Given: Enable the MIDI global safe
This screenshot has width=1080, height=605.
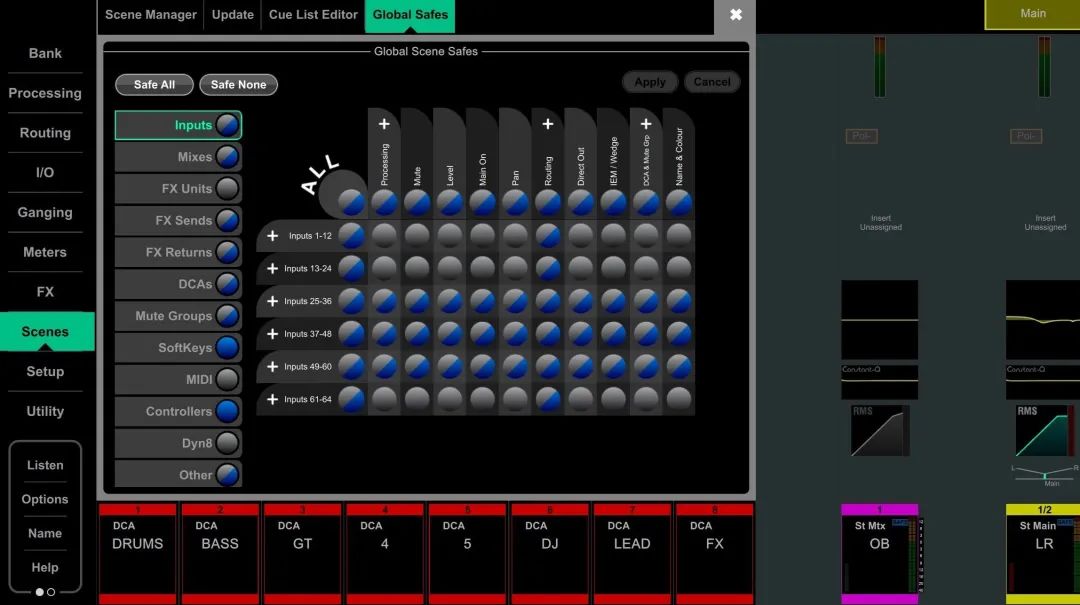Looking at the screenshot, I should 228,380.
